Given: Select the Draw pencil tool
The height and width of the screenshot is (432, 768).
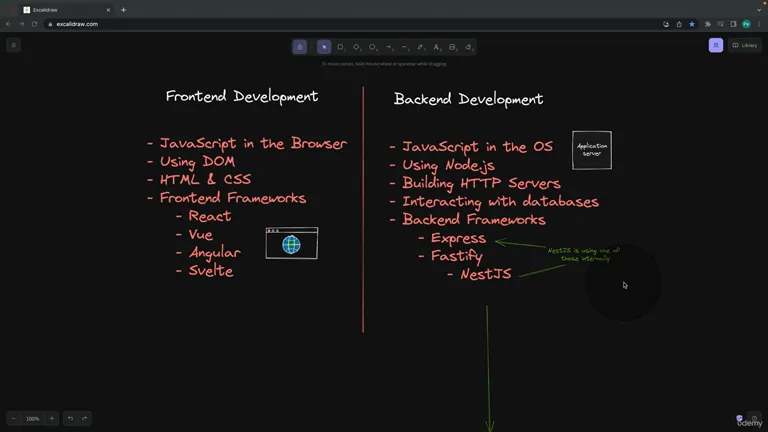Looking at the screenshot, I should tap(421, 47).
